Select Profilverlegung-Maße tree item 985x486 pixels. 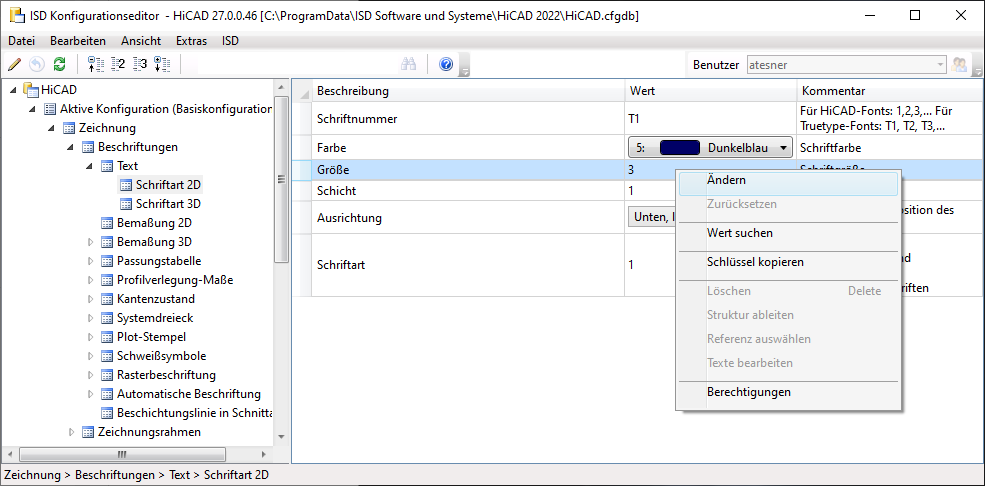point(175,280)
